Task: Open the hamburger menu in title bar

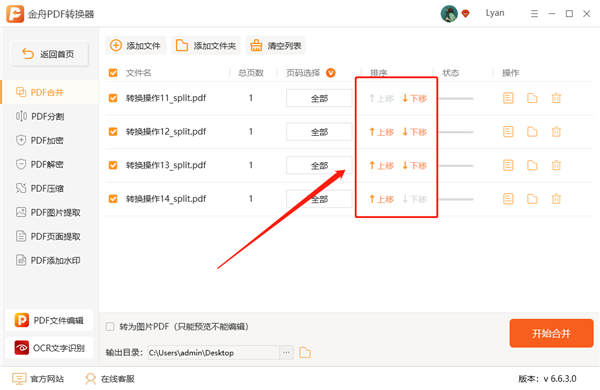Action: (535, 14)
